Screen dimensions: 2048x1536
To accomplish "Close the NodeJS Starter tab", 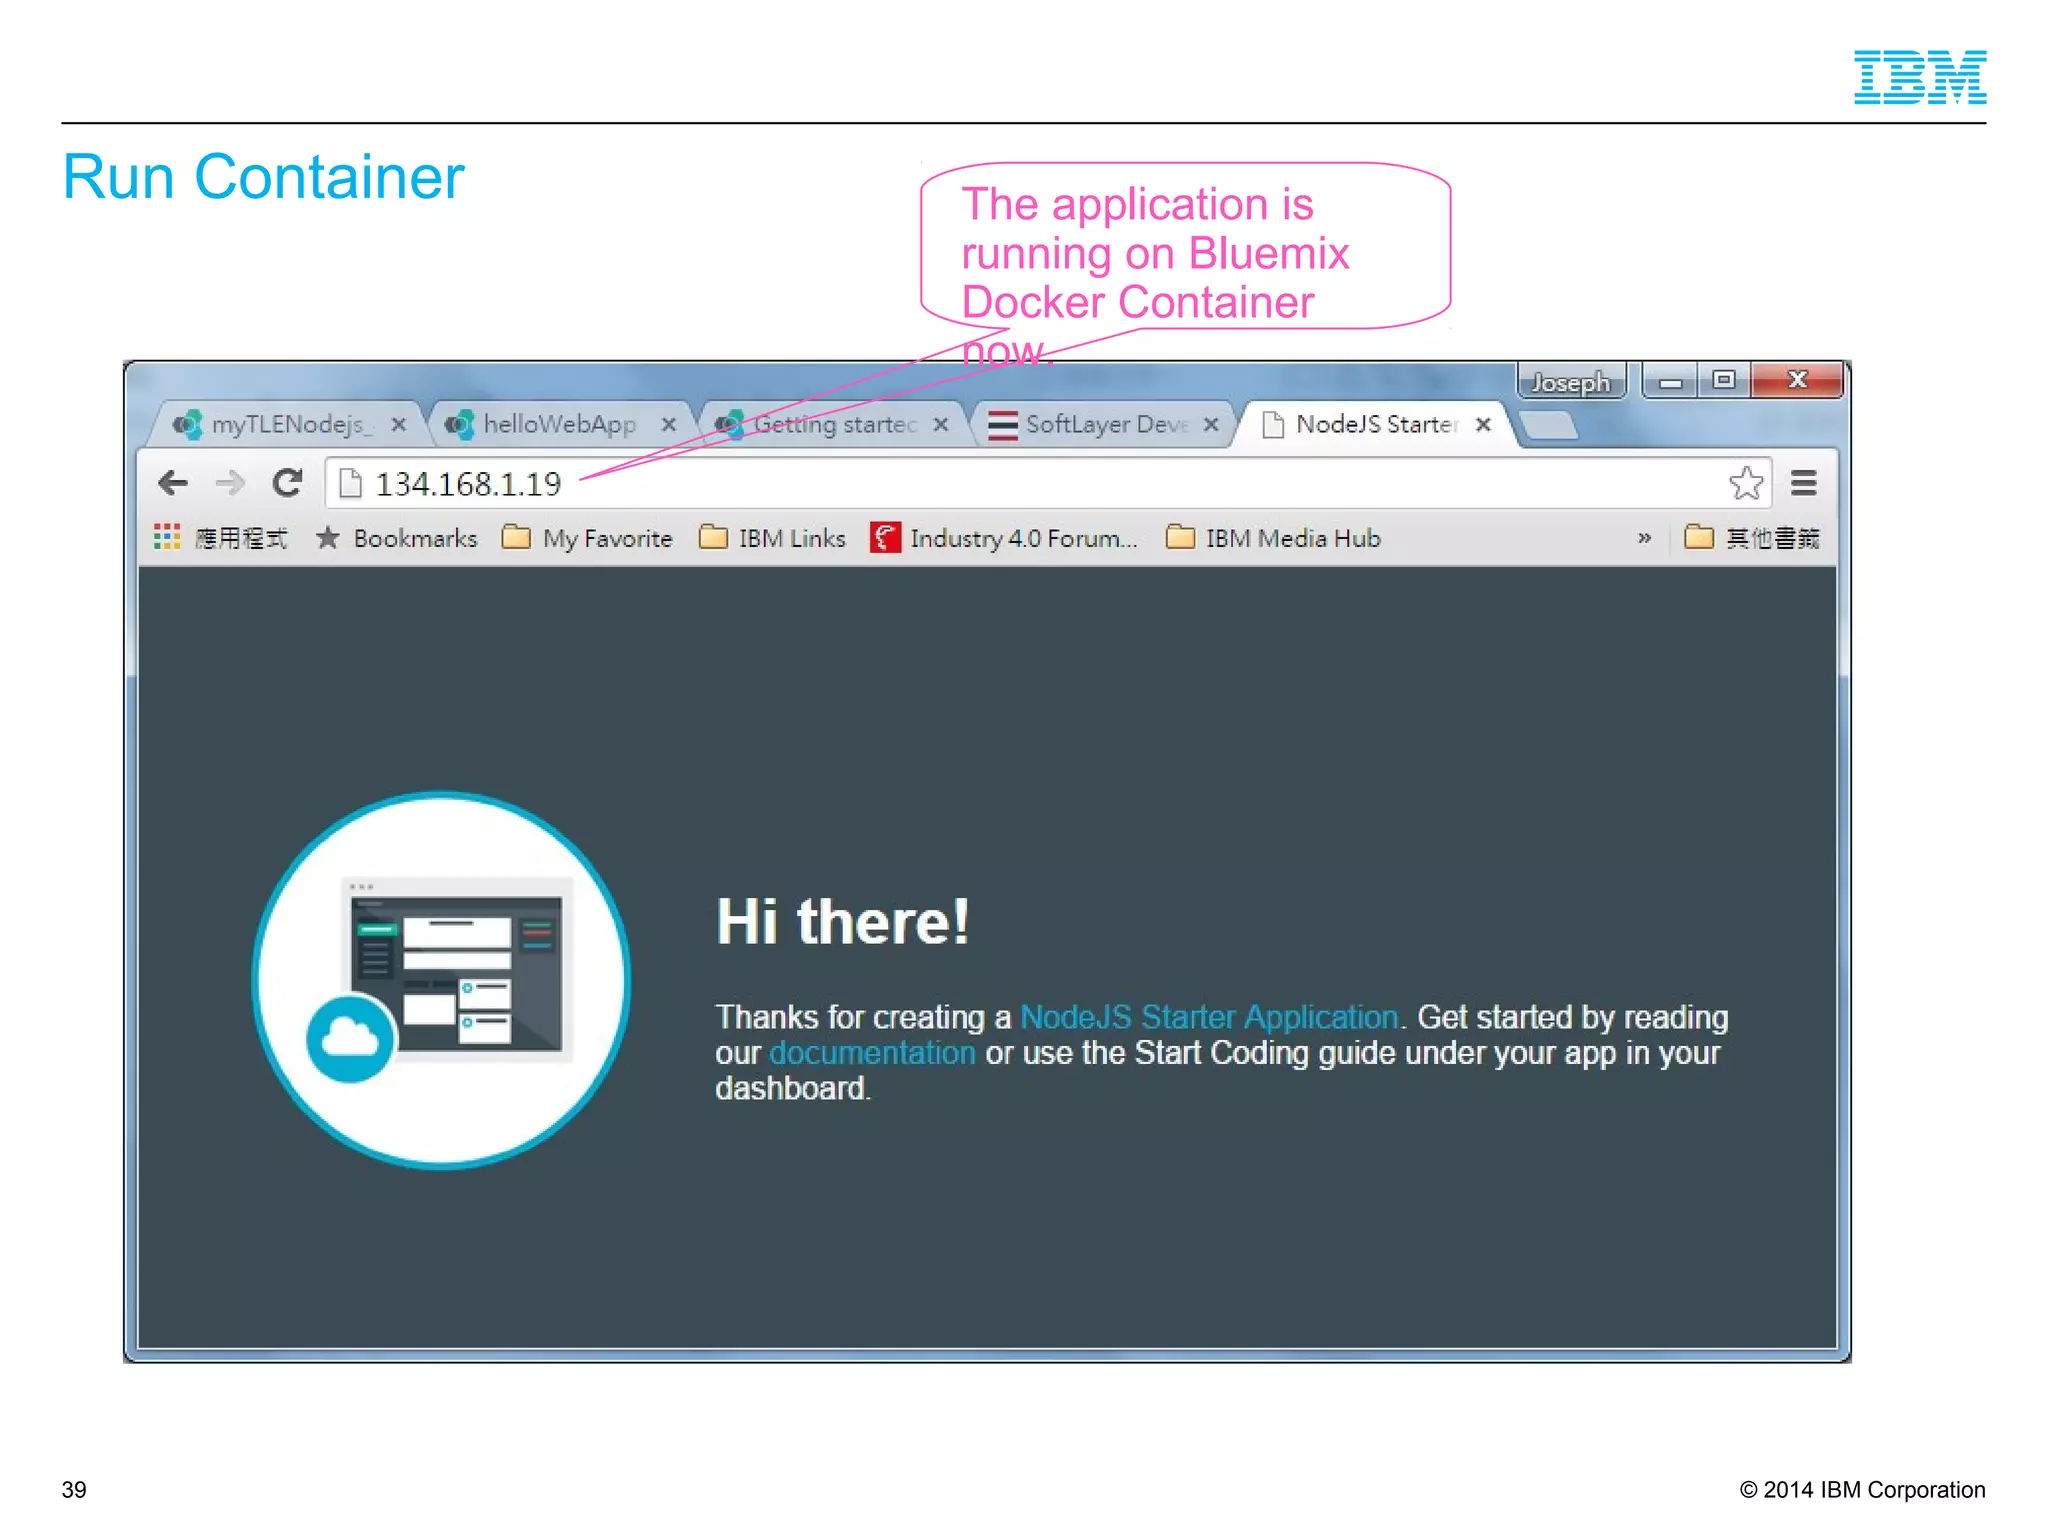I will tap(1484, 425).
